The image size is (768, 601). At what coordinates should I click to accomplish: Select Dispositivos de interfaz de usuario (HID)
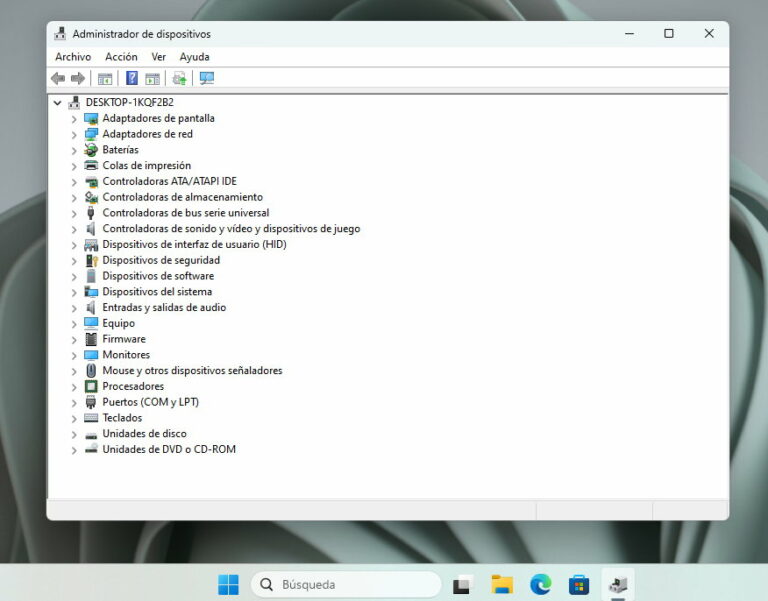(194, 244)
